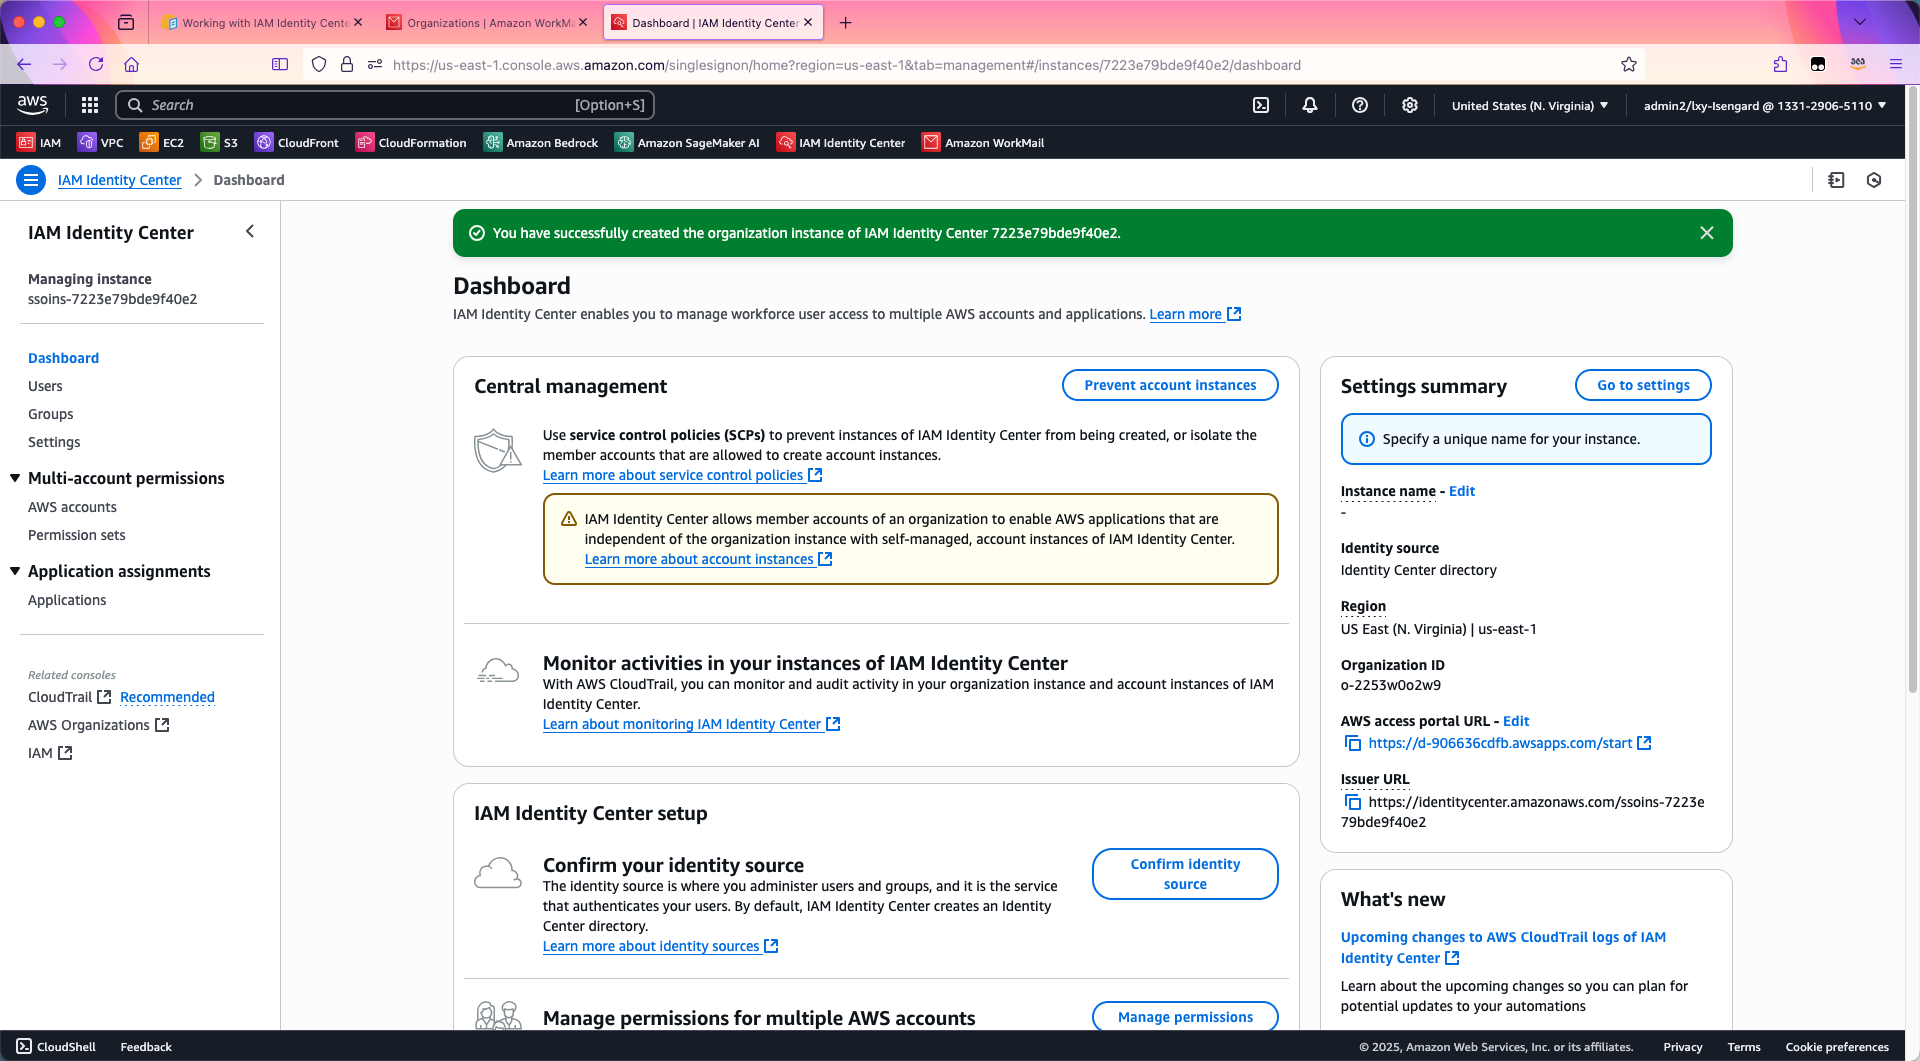
Task: Open a new browser tab
Action: pos(846,22)
